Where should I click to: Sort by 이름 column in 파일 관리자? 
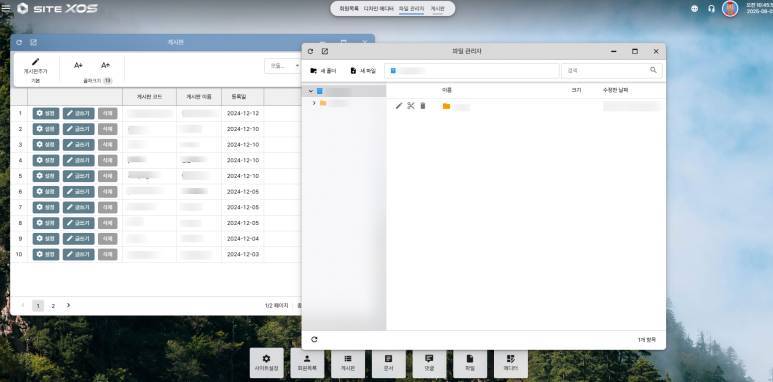(x=447, y=91)
